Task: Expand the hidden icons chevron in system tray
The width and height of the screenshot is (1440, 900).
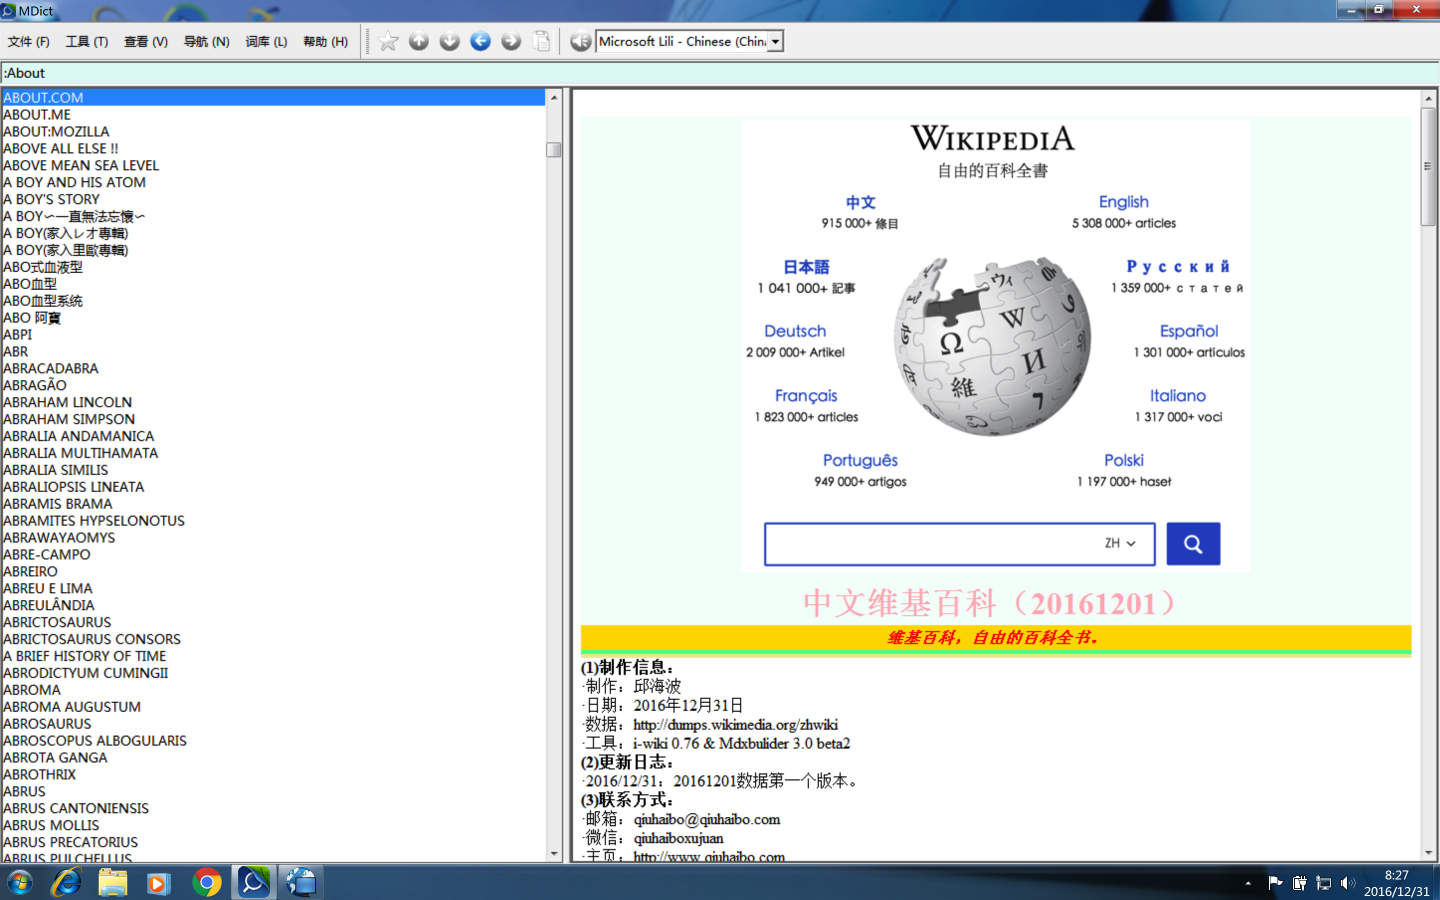Action: 1248,884
